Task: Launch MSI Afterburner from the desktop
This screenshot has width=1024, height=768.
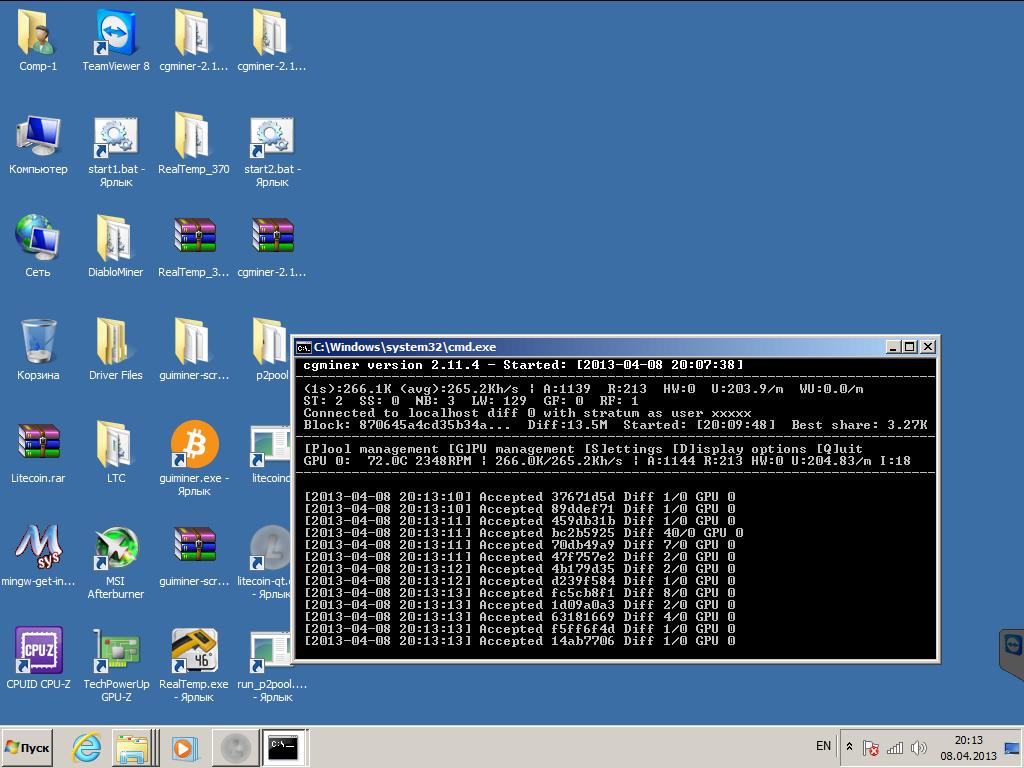Action: [x=116, y=546]
